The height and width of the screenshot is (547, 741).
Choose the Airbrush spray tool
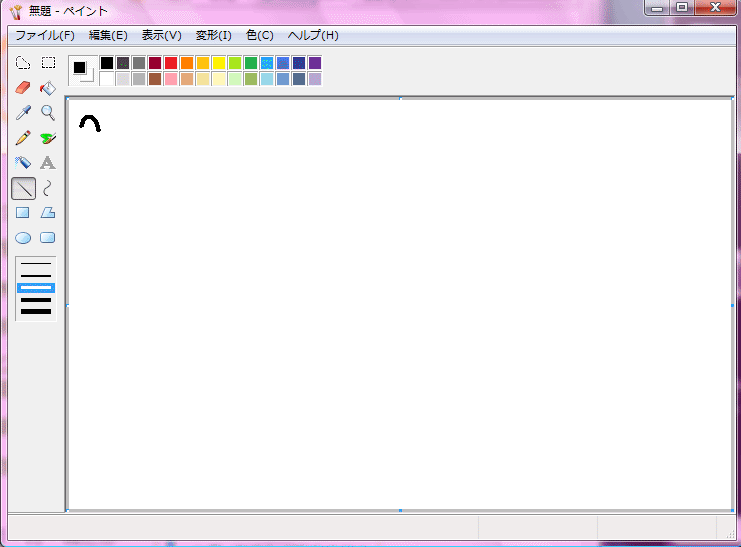[x=23, y=162]
